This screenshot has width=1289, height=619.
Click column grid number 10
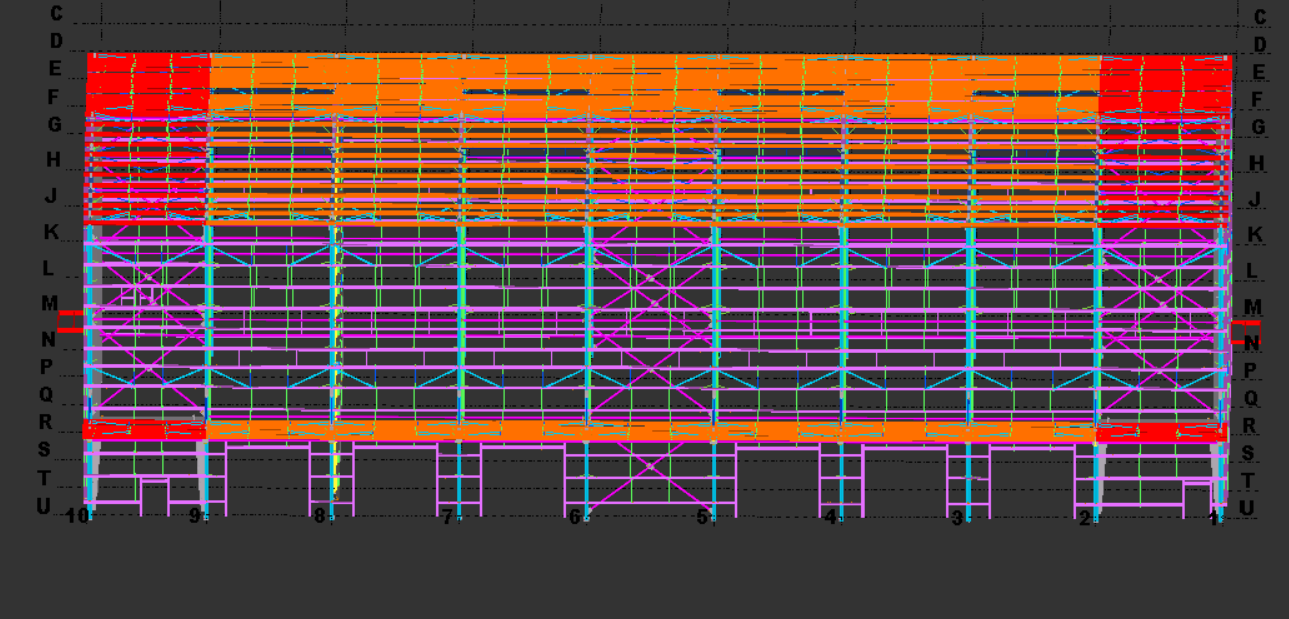[x=77, y=516]
